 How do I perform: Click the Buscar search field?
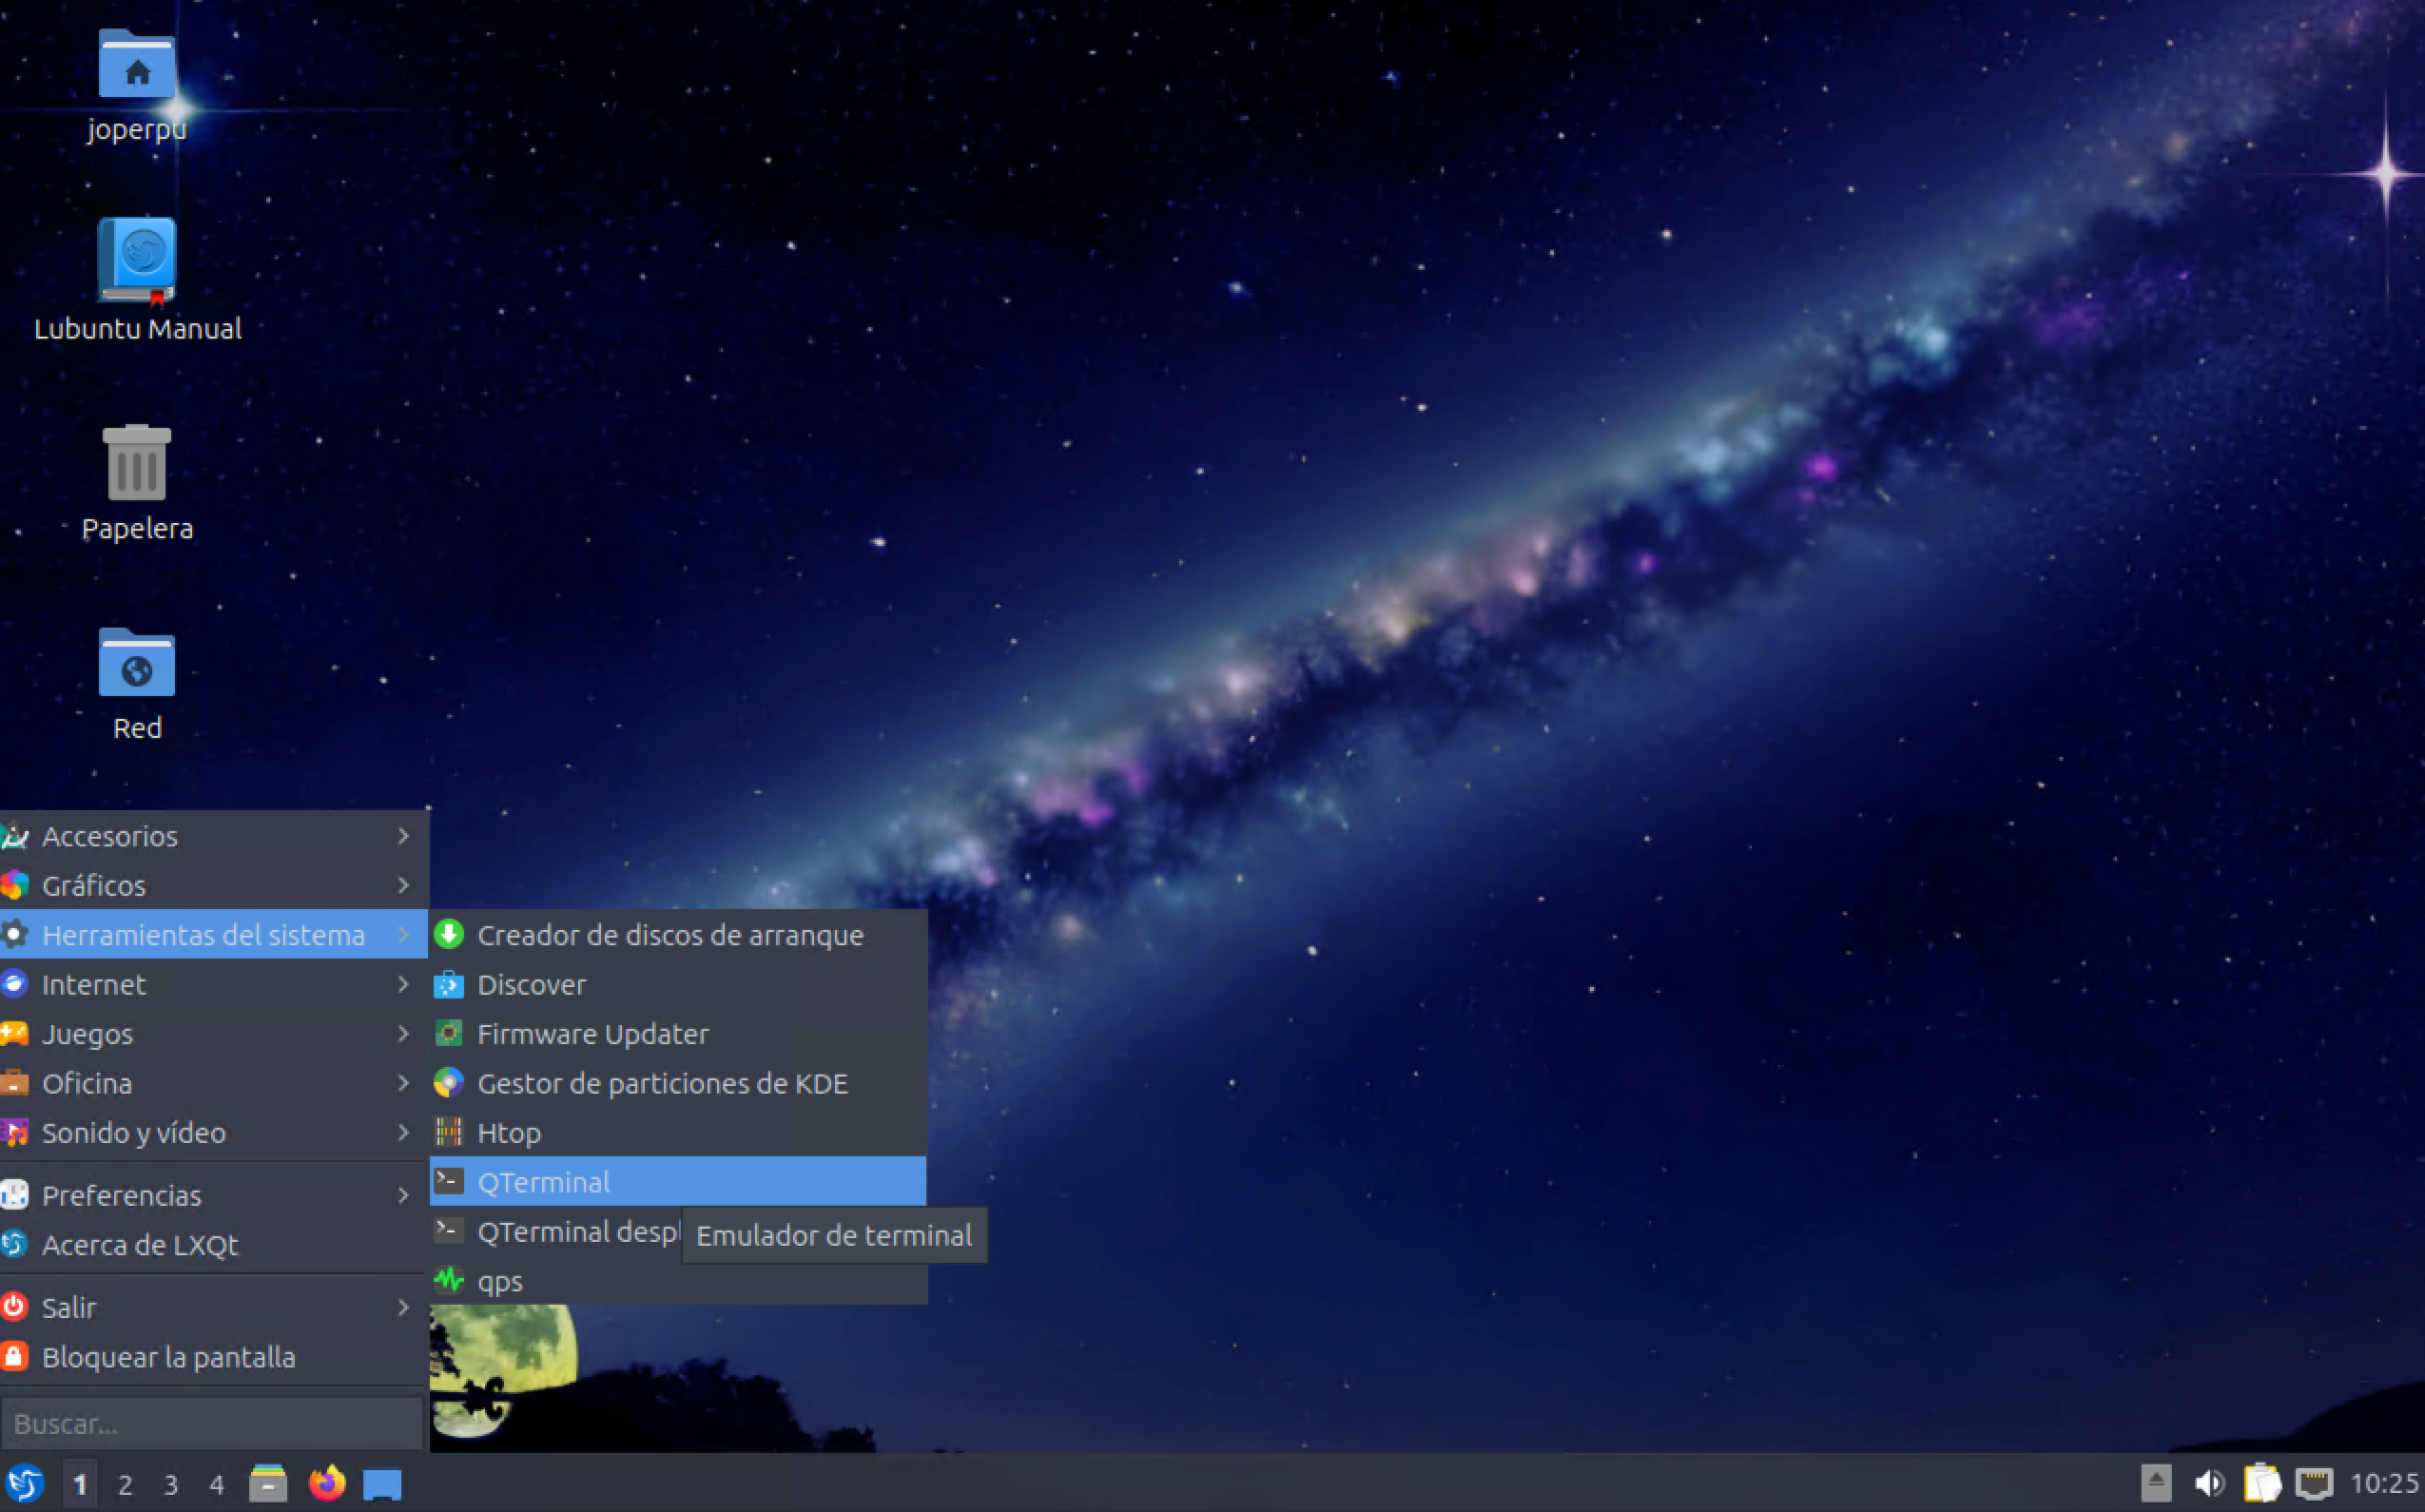[x=212, y=1423]
